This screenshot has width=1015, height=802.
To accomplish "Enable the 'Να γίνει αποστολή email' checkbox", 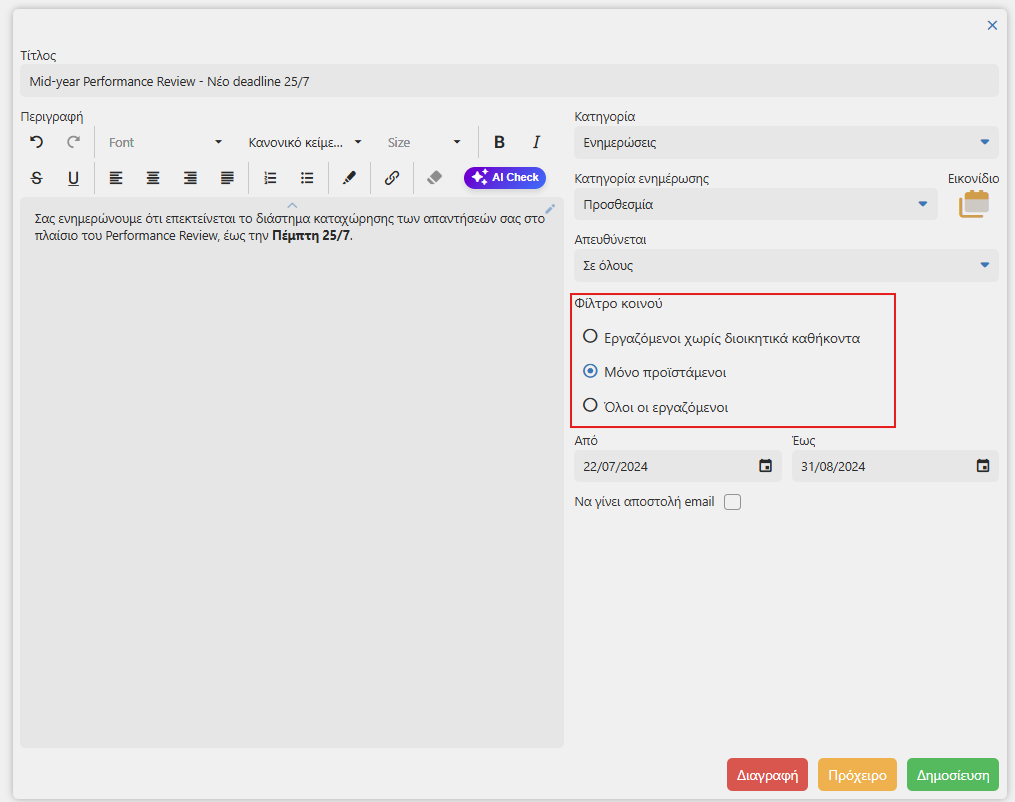I will (x=732, y=502).
